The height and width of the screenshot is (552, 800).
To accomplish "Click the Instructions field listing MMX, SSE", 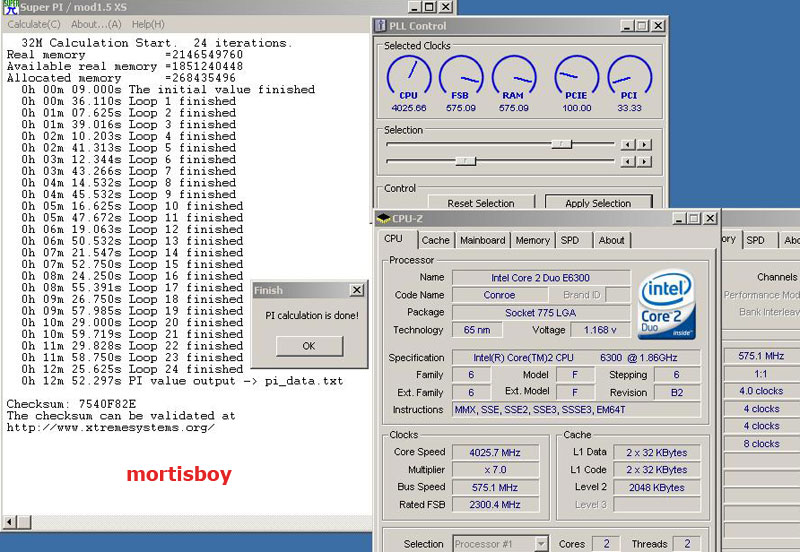I will (x=577, y=410).
